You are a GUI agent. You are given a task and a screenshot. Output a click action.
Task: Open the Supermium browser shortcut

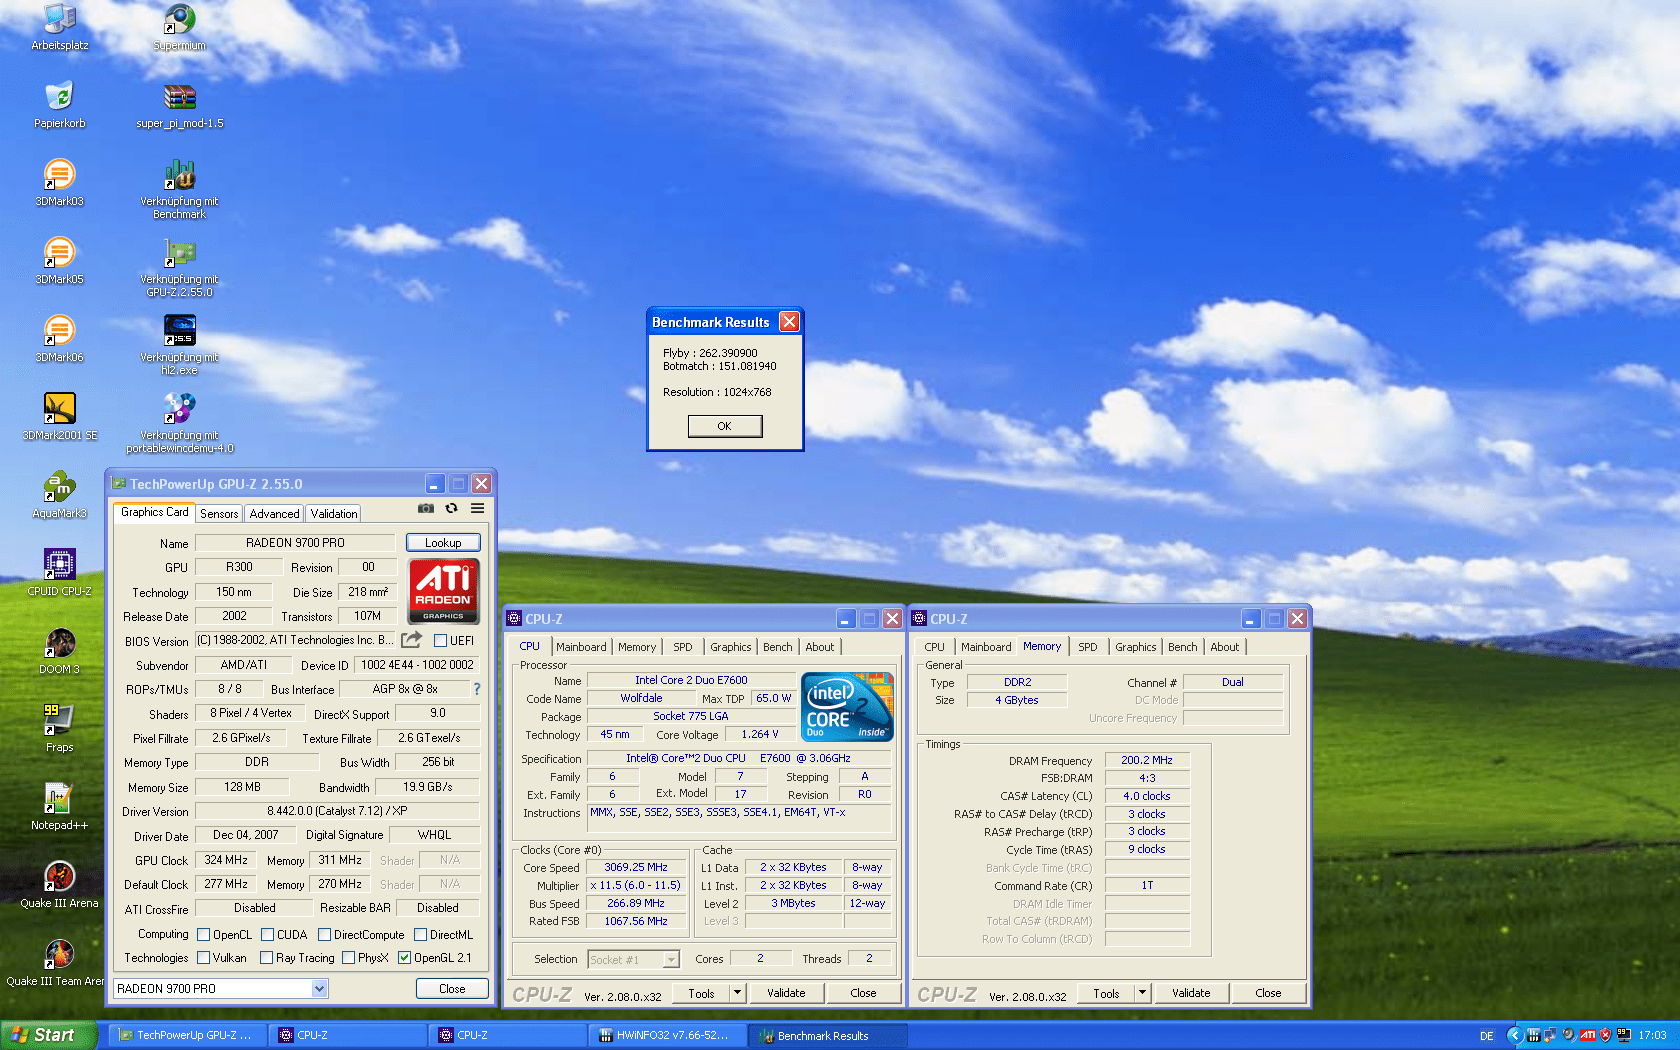(180, 27)
